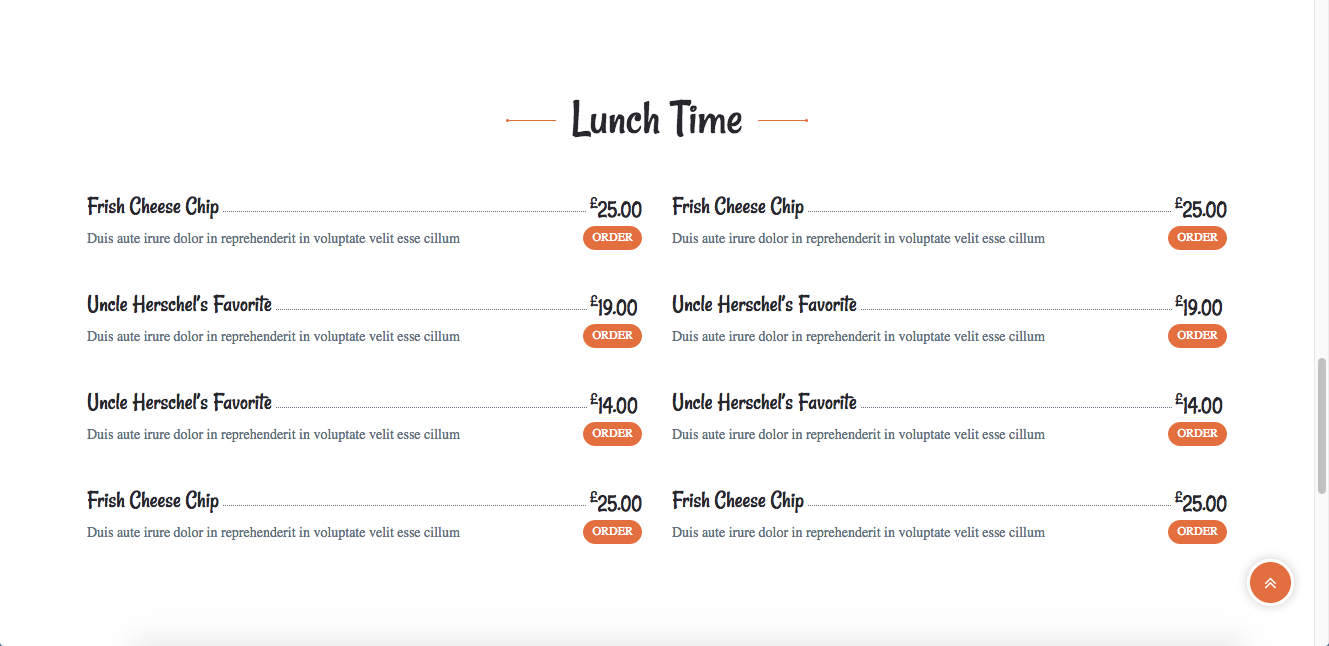This screenshot has height=646, width=1329.
Task: Order the £19.00 Uncle Herschel's Favorite, right column
Action: click(x=1197, y=336)
